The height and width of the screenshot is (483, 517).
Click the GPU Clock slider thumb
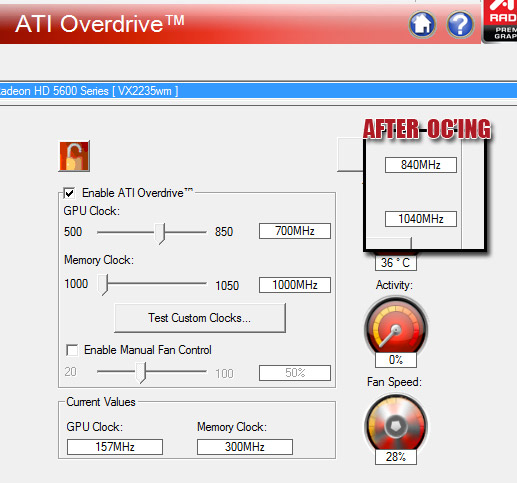[x=160, y=233]
